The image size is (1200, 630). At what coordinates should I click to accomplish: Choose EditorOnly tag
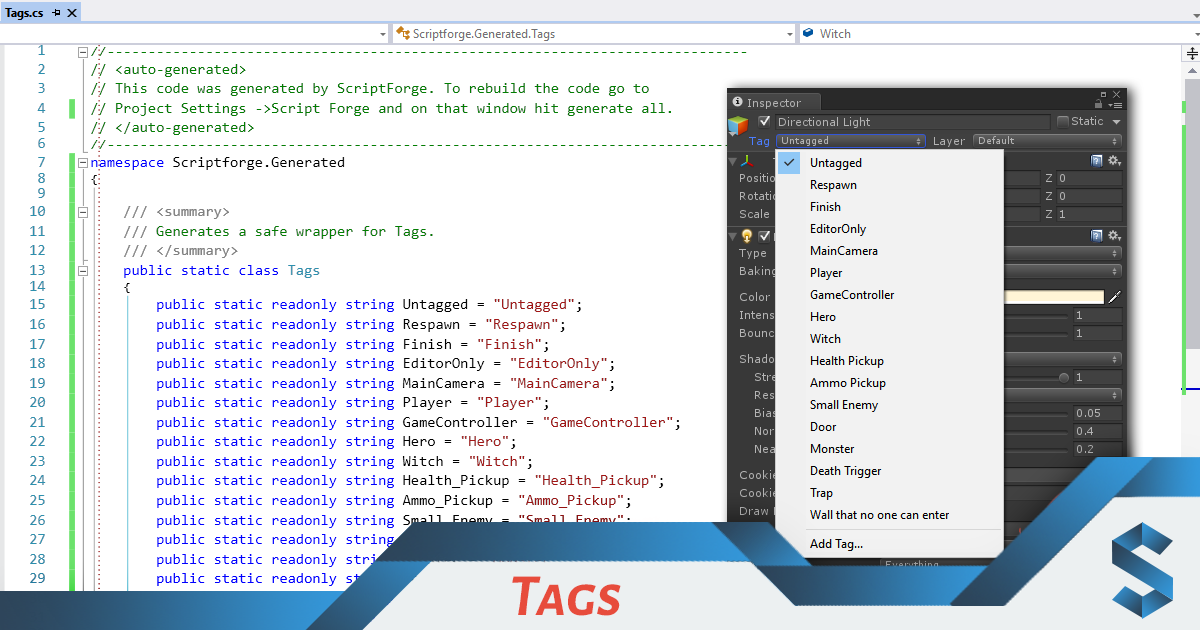coord(889,229)
